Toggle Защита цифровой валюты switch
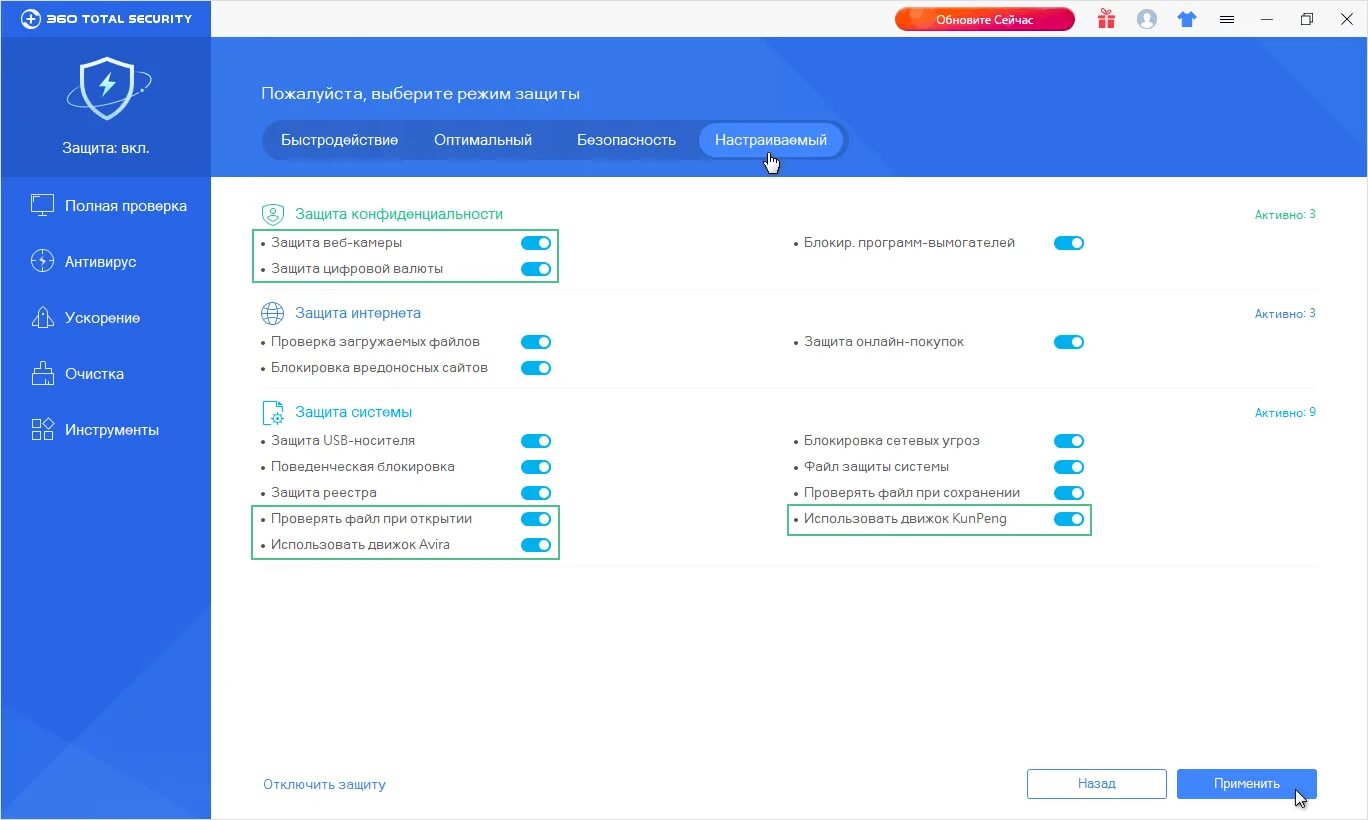This screenshot has width=1368, height=820. click(x=536, y=269)
